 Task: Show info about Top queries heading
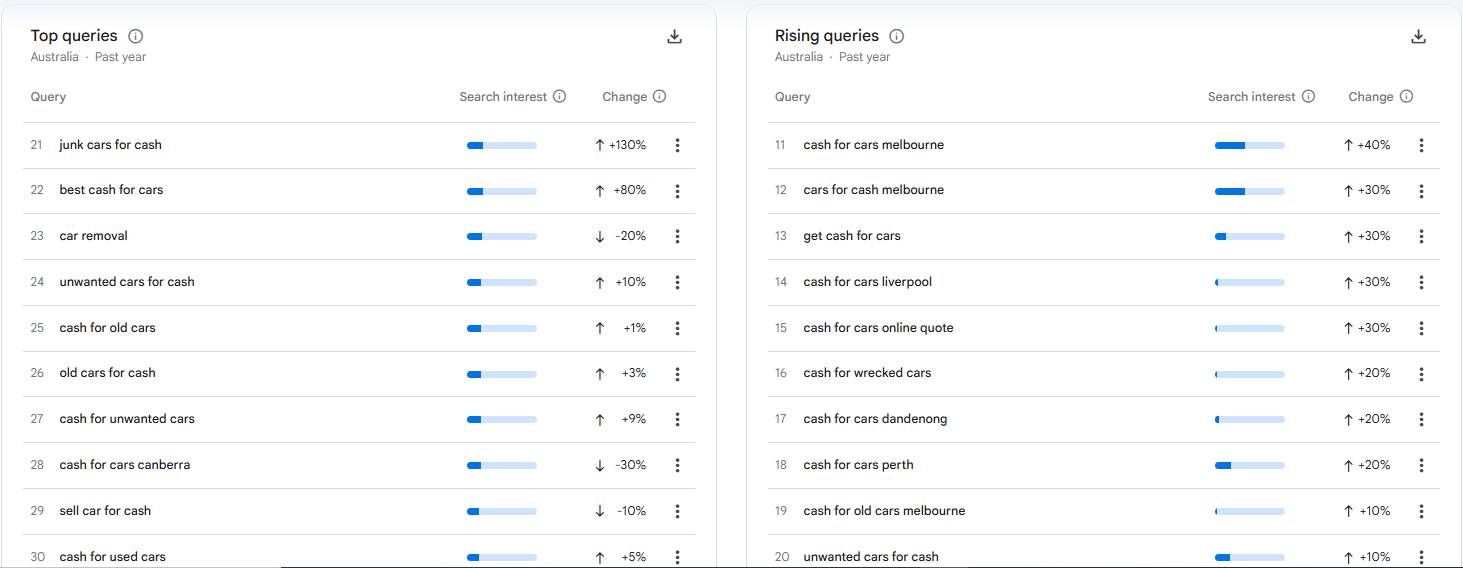(136, 36)
